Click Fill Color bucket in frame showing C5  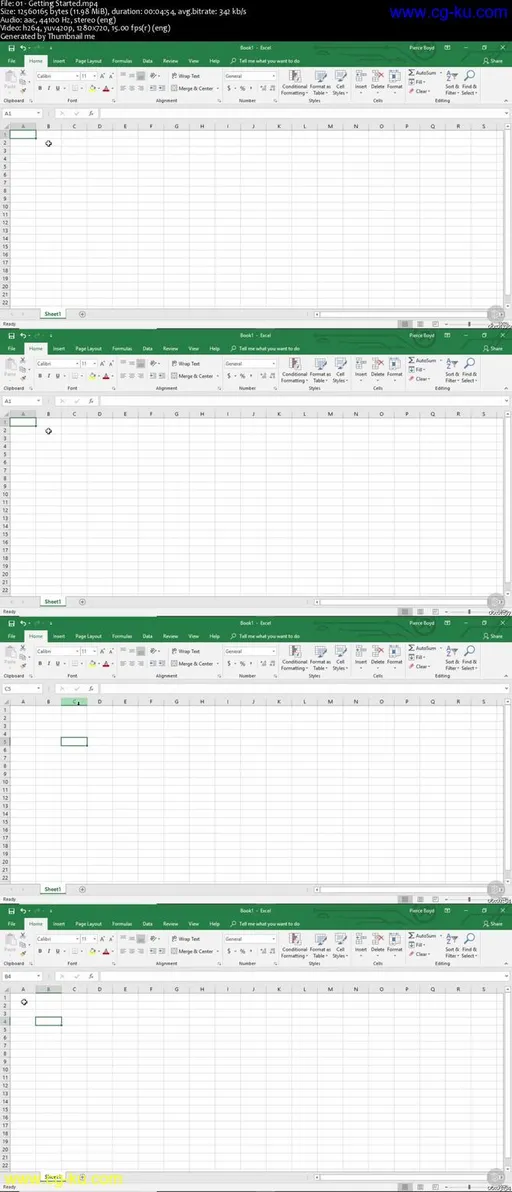click(91, 664)
